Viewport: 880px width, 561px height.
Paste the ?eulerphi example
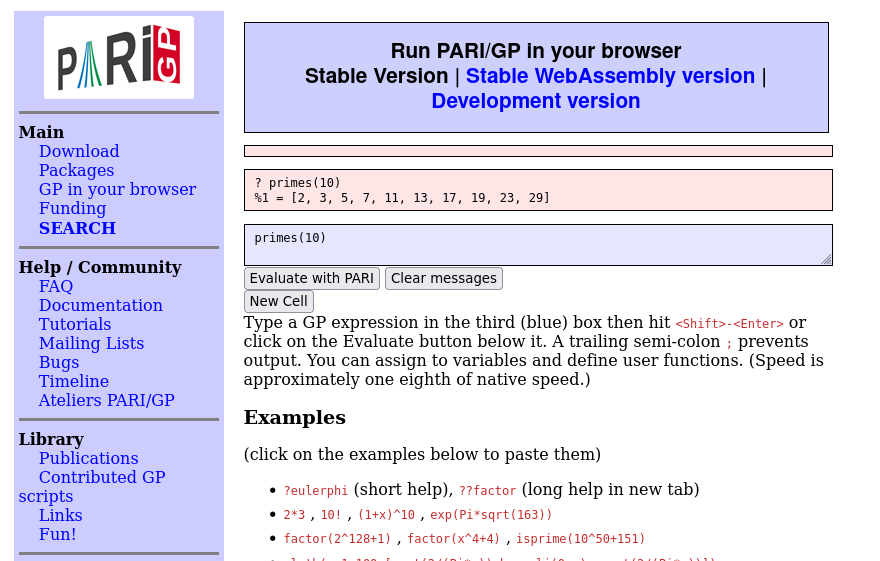coord(315,491)
